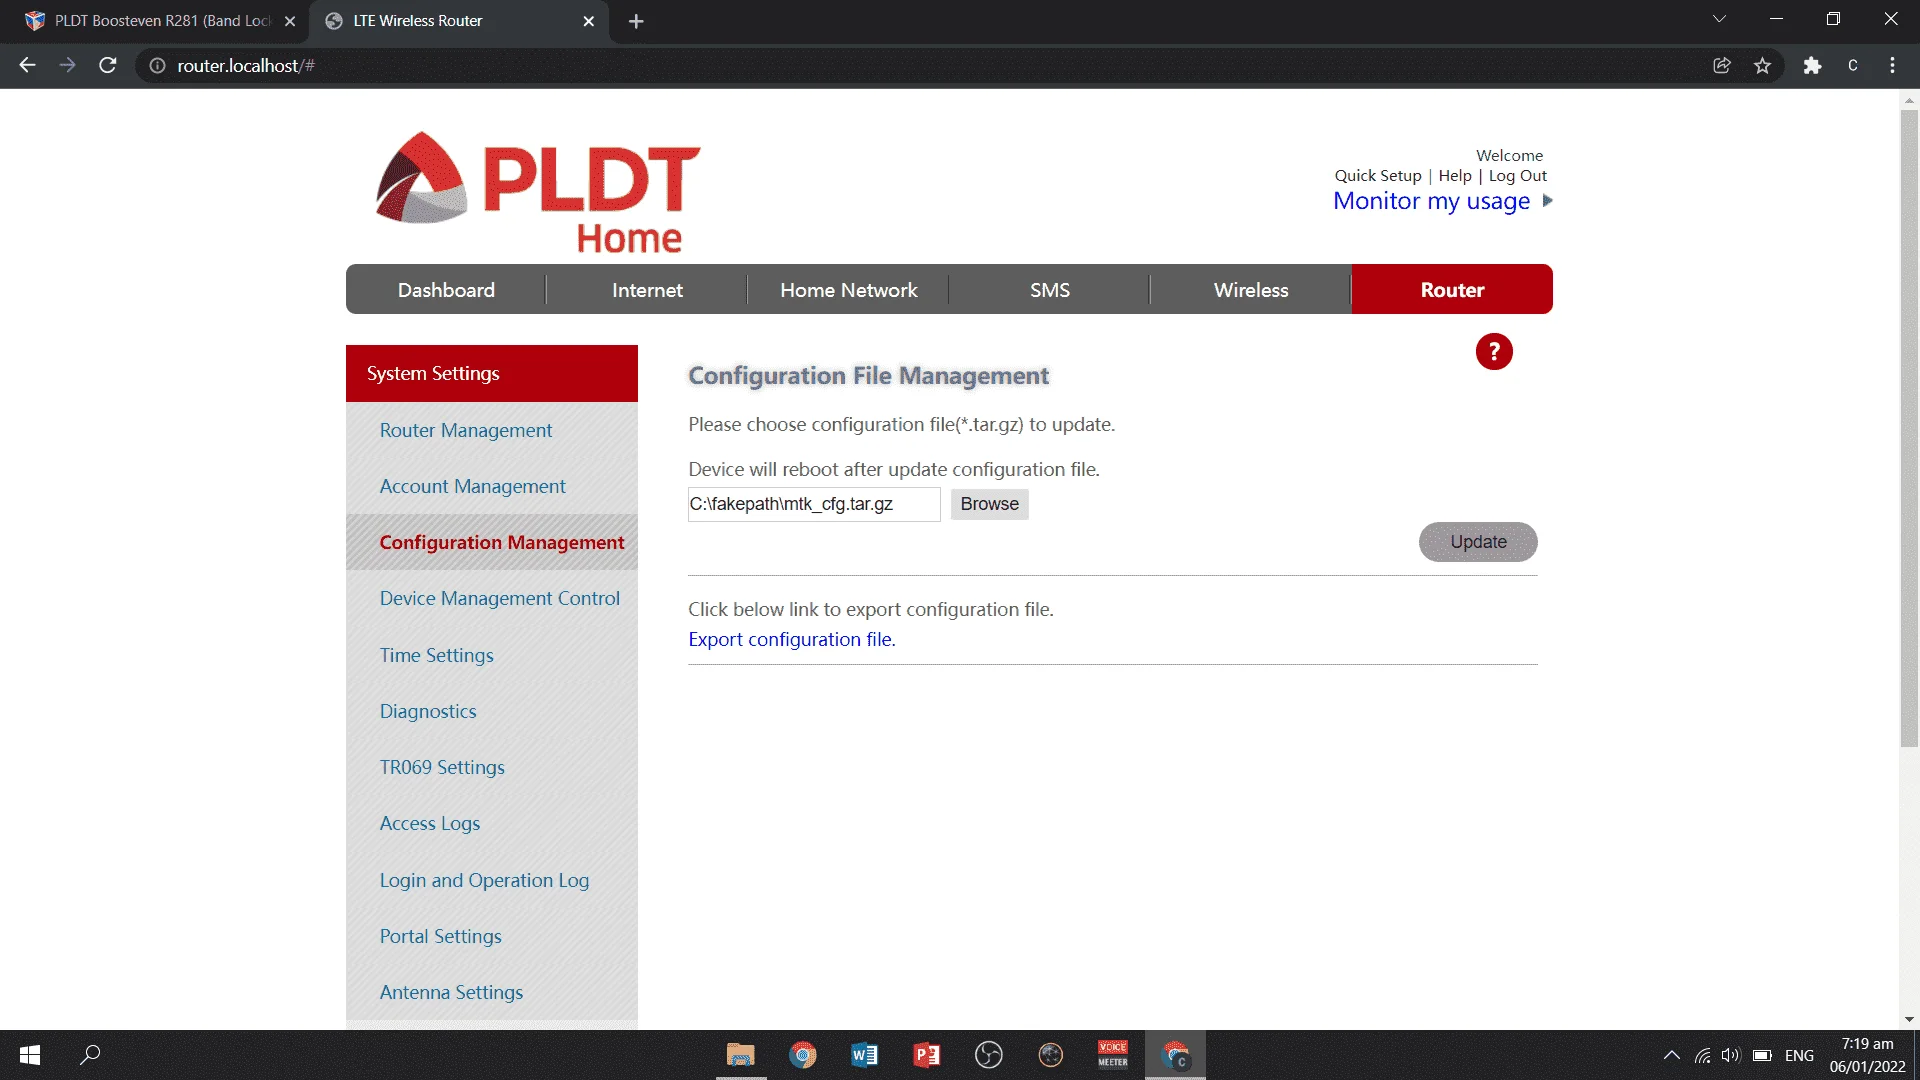Click Quick Setup link

pyautogui.click(x=1377, y=176)
